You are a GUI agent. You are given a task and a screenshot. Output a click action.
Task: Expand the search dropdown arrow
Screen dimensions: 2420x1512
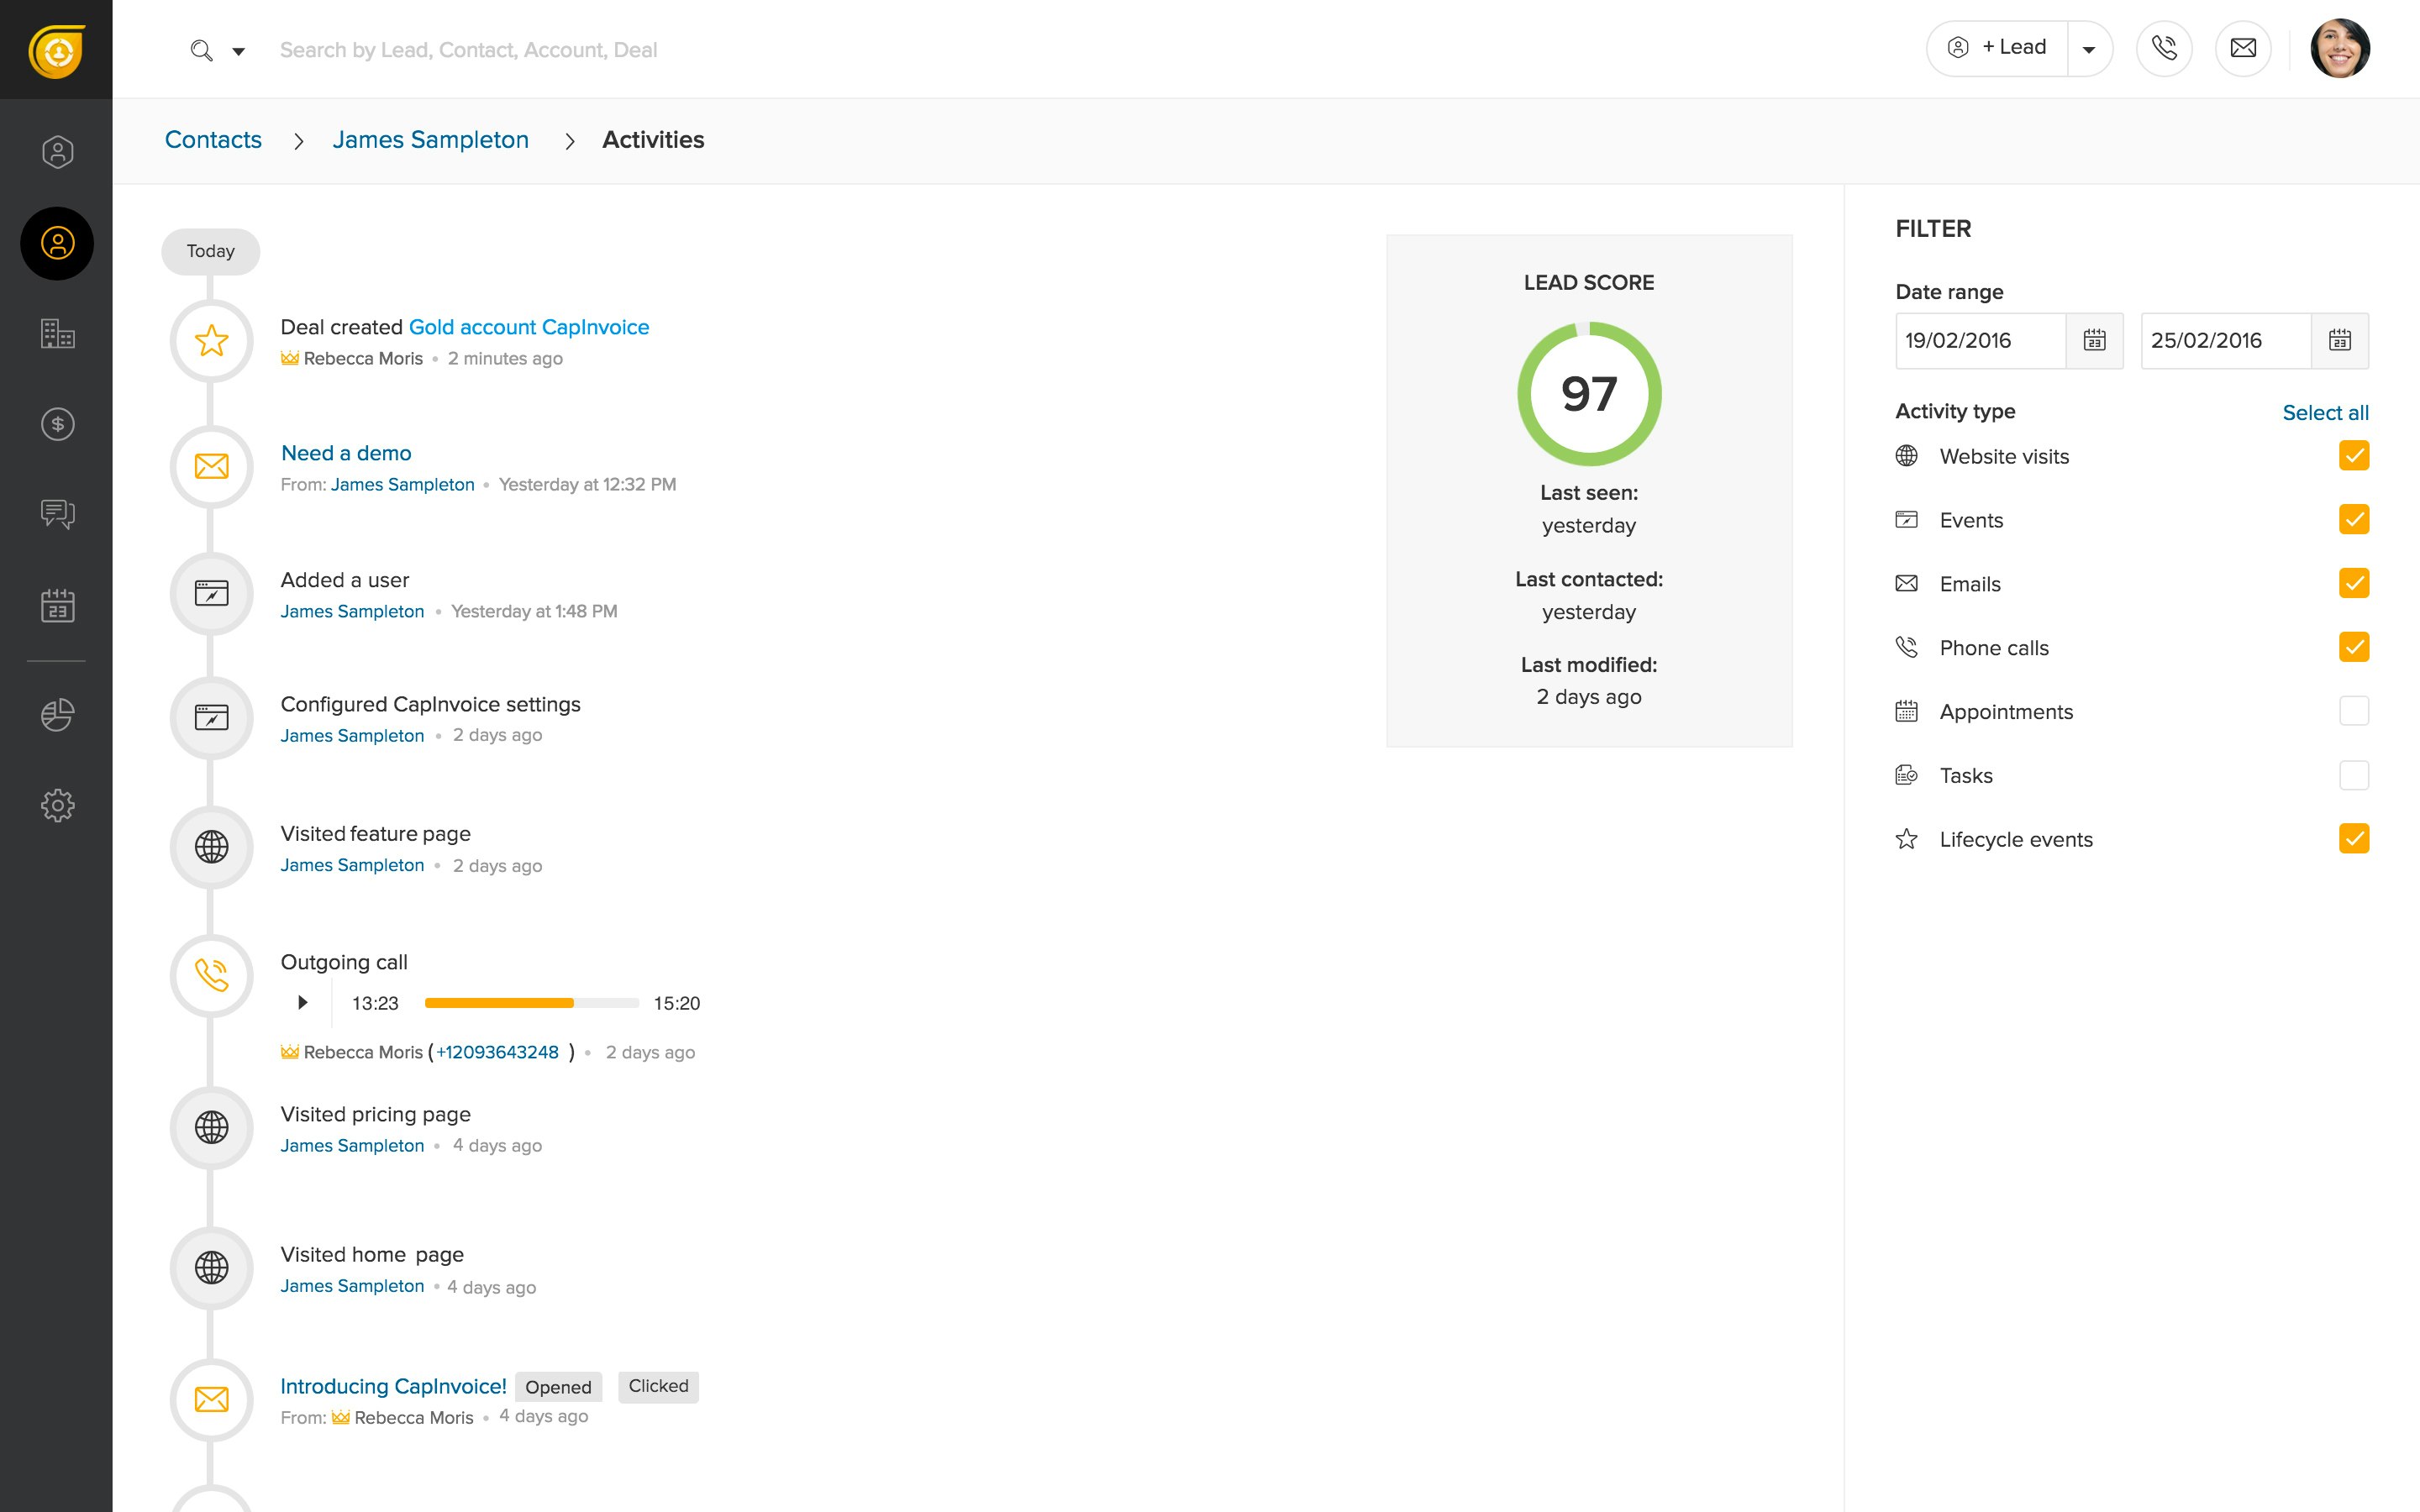[237, 49]
